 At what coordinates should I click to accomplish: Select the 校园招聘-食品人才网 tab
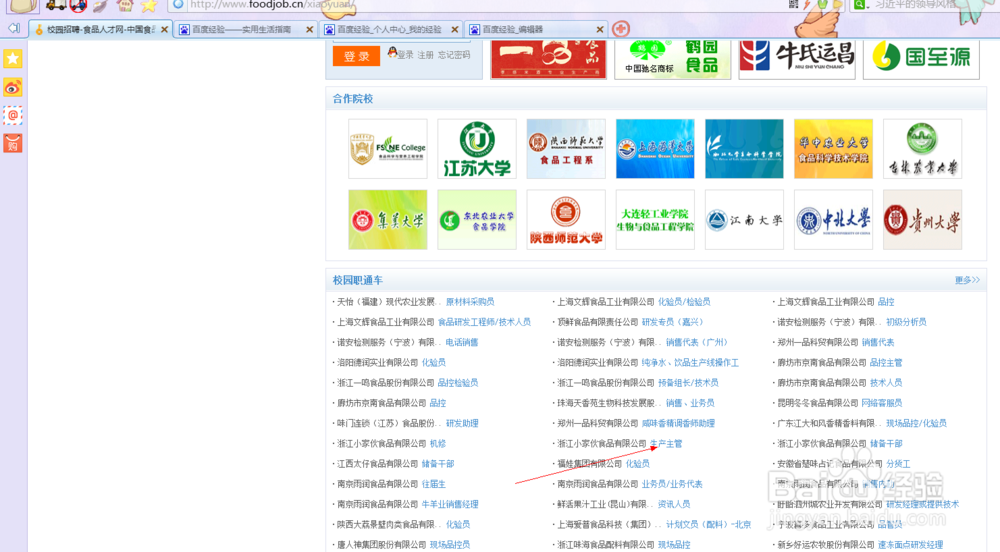pyautogui.click(x=100, y=29)
